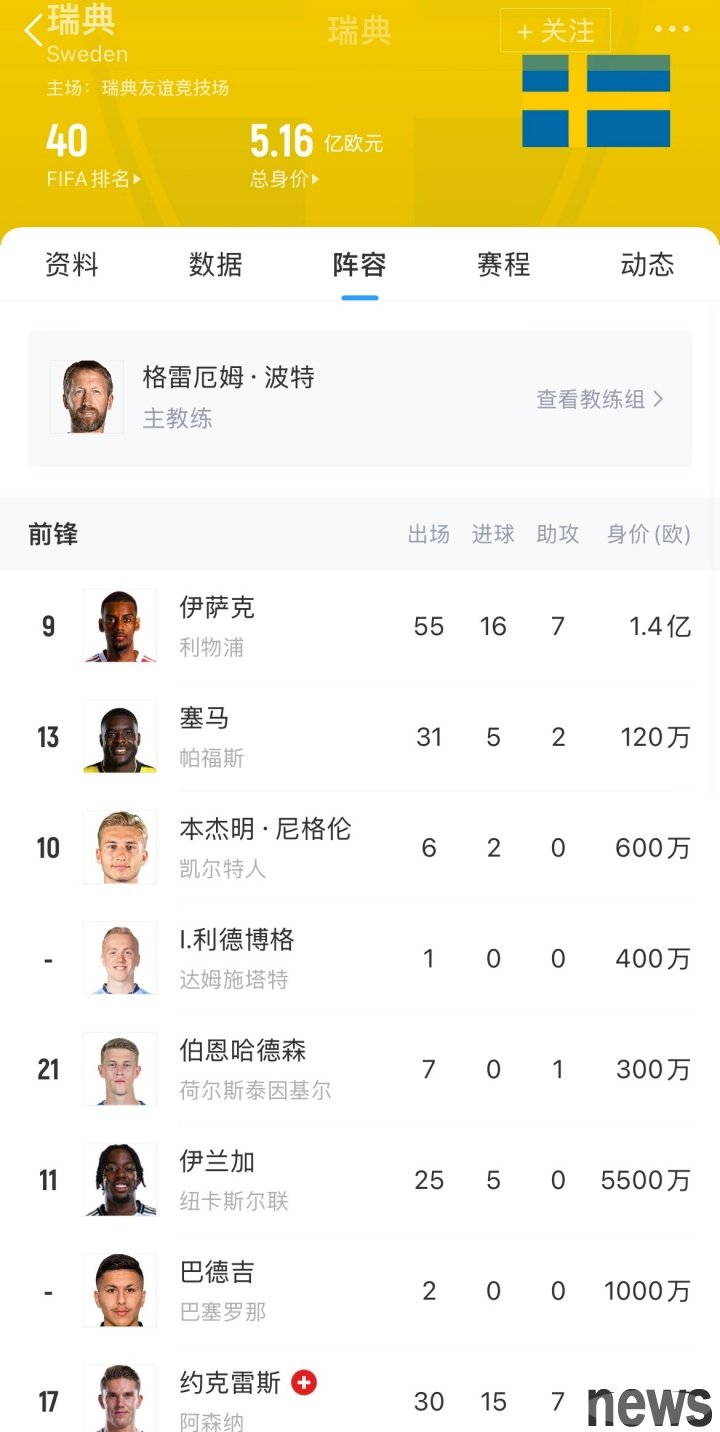Tap the red cross injury icon beside 约克雷斯

(304, 1382)
